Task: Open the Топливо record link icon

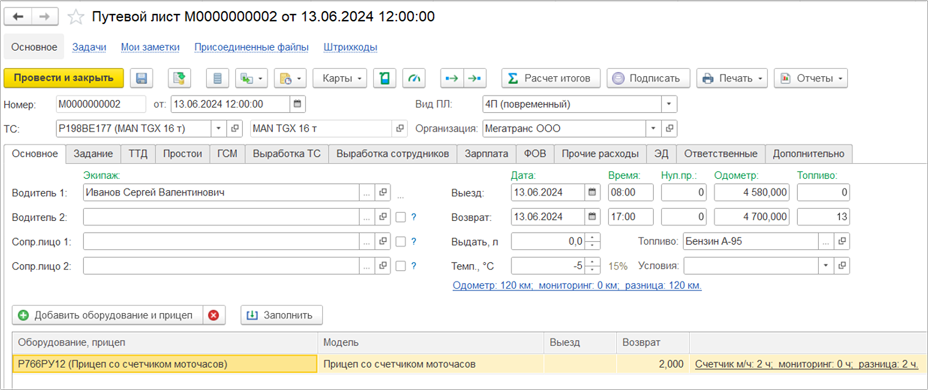Action: 842,241
